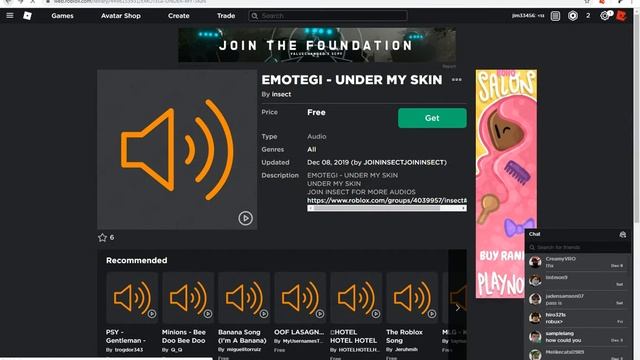Open creator miguelitorruiz link
Image resolution: width=640 pixels, height=360 pixels.
(x=244, y=350)
